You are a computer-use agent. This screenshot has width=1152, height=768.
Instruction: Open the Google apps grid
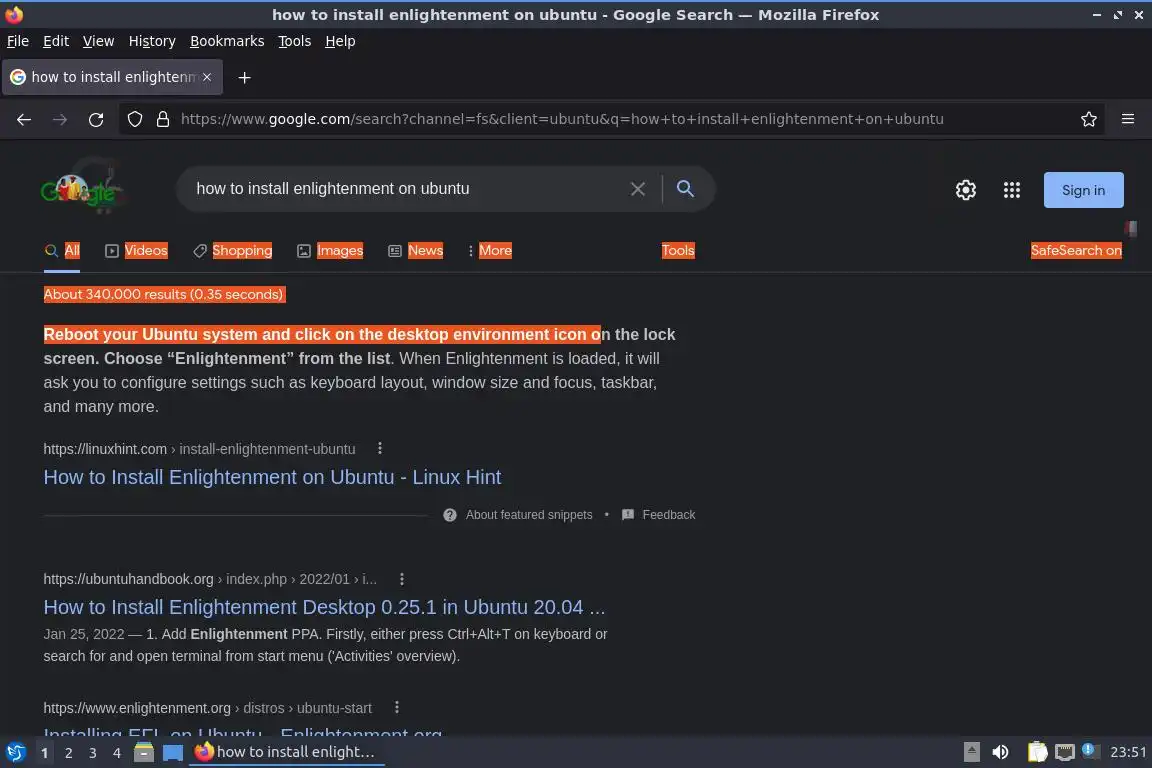coord(1012,190)
